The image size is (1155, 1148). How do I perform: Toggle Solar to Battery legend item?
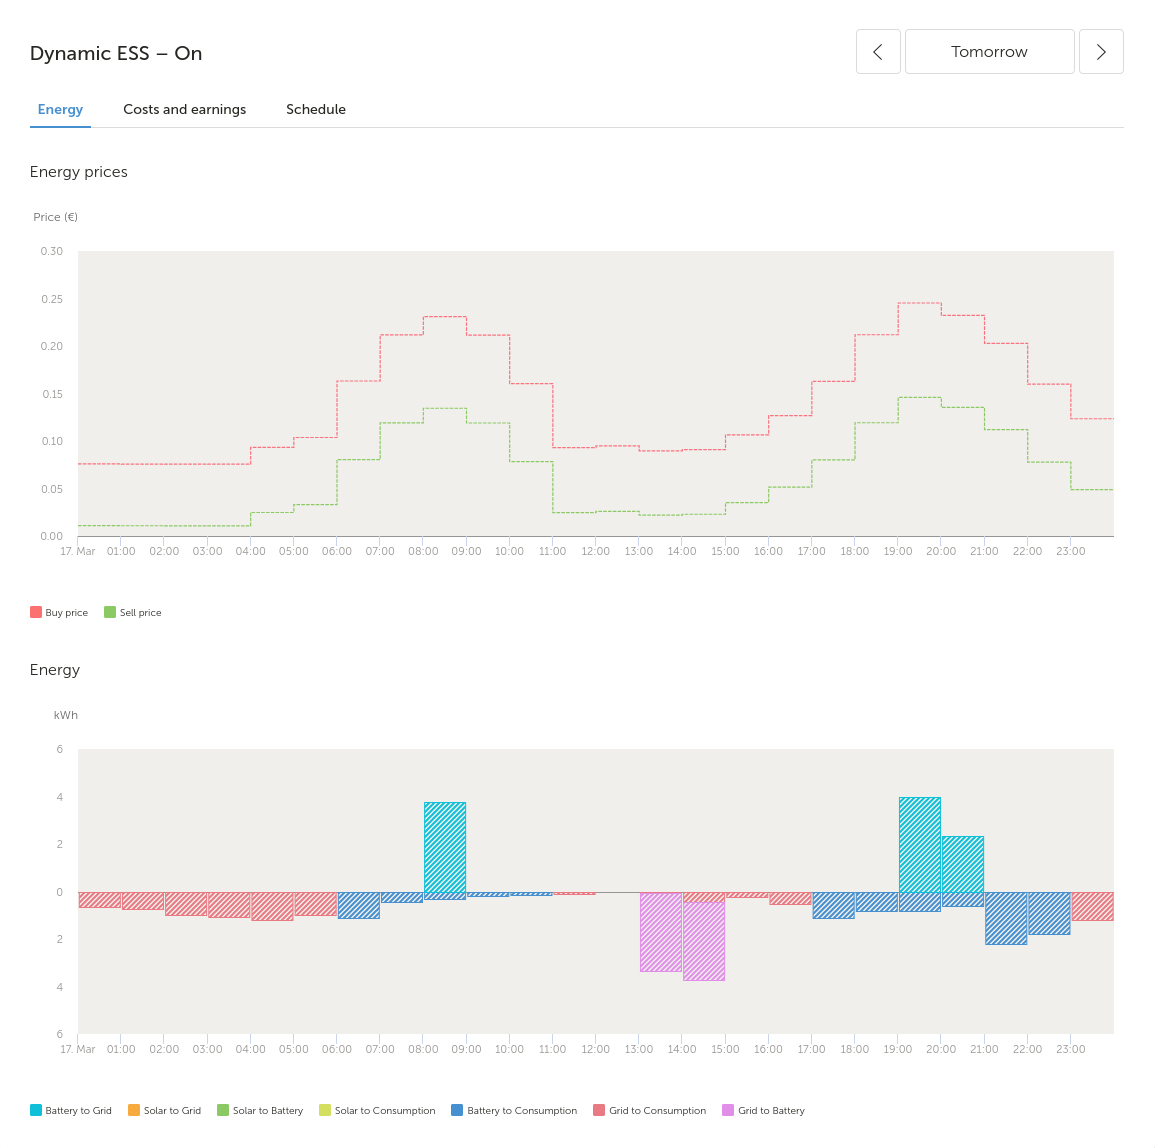260,1110
